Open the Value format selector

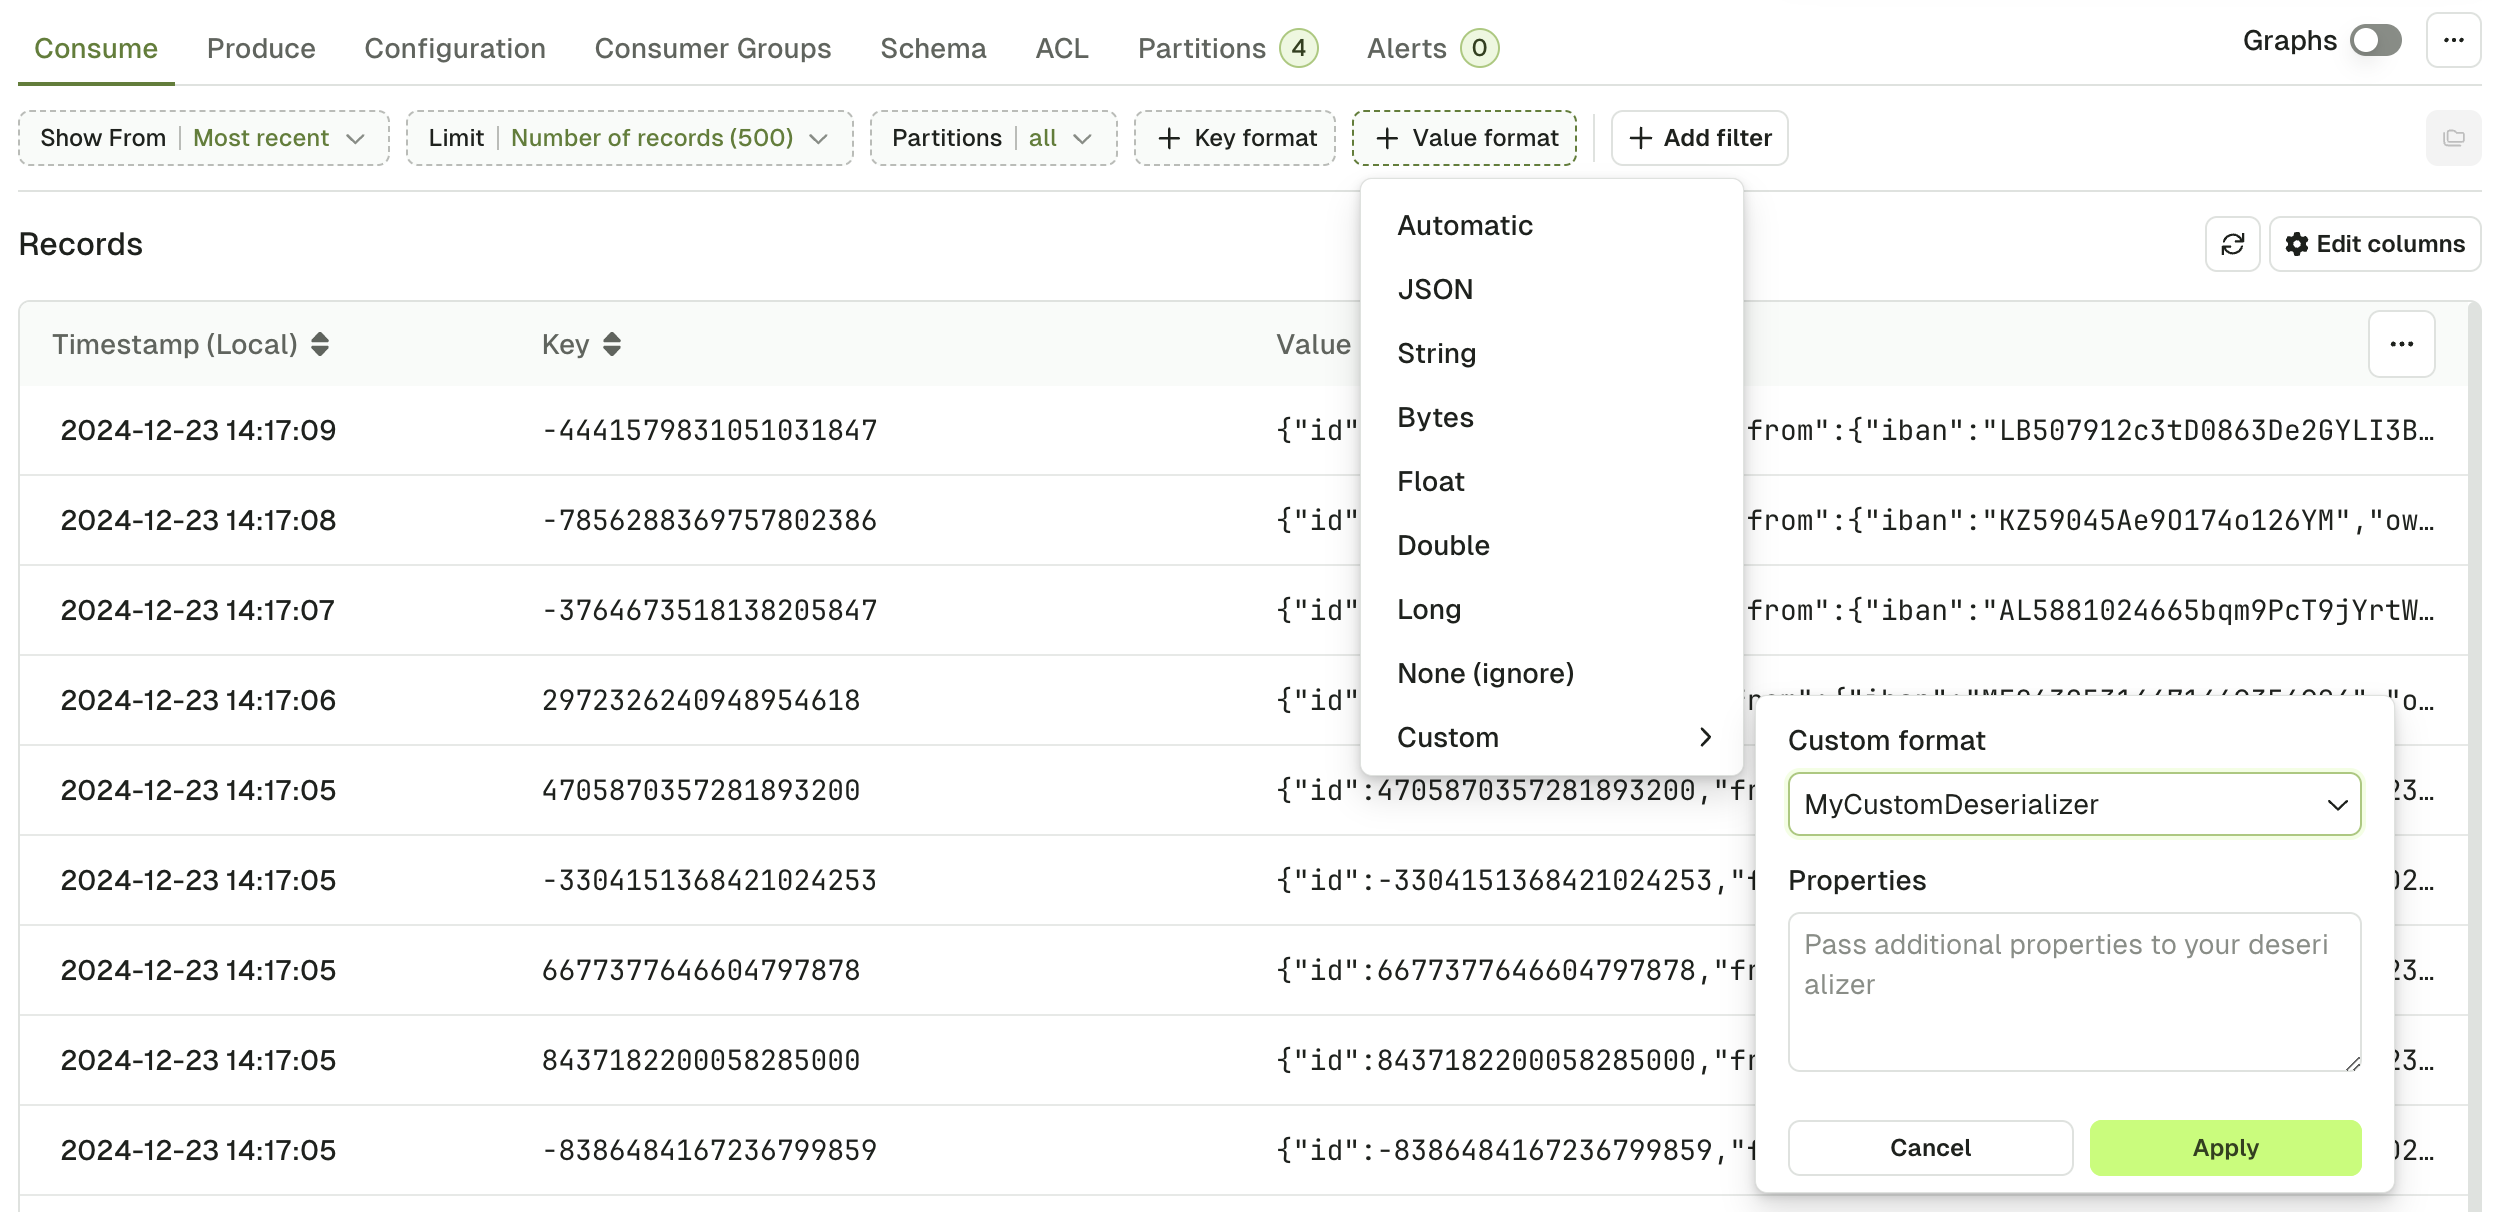click(1465, 138)
